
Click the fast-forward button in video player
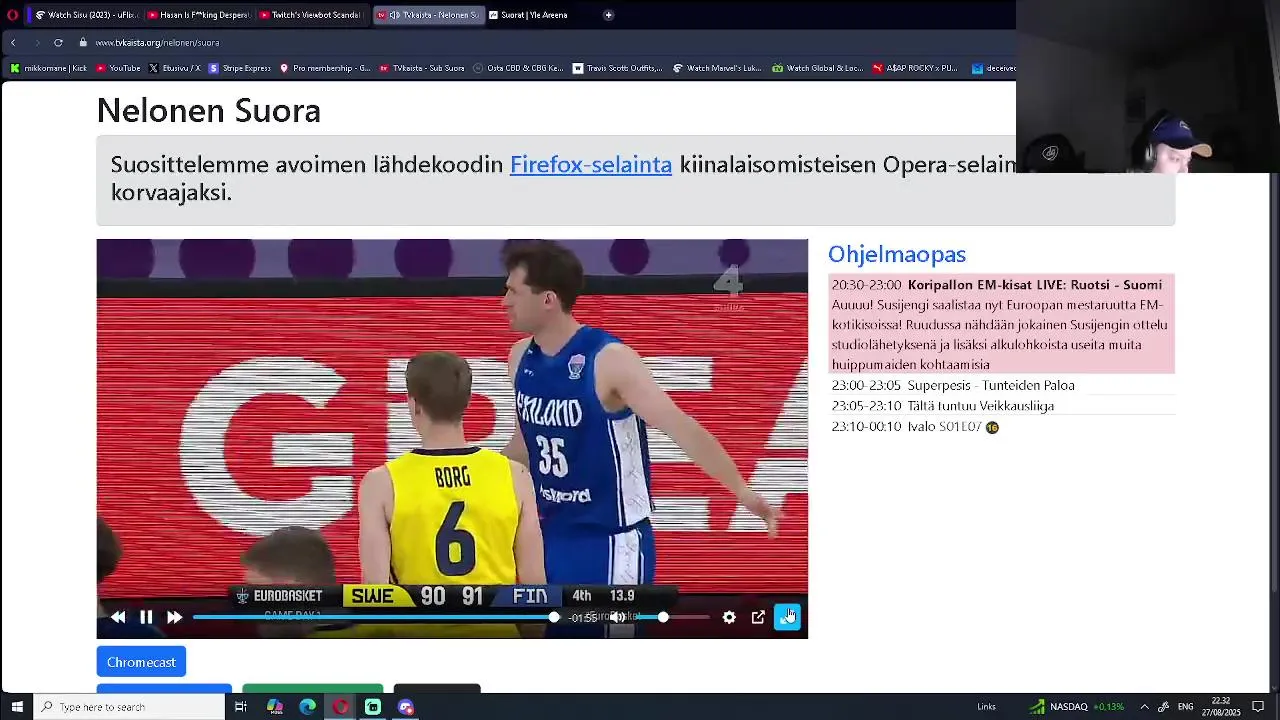(x=174, y=618)
